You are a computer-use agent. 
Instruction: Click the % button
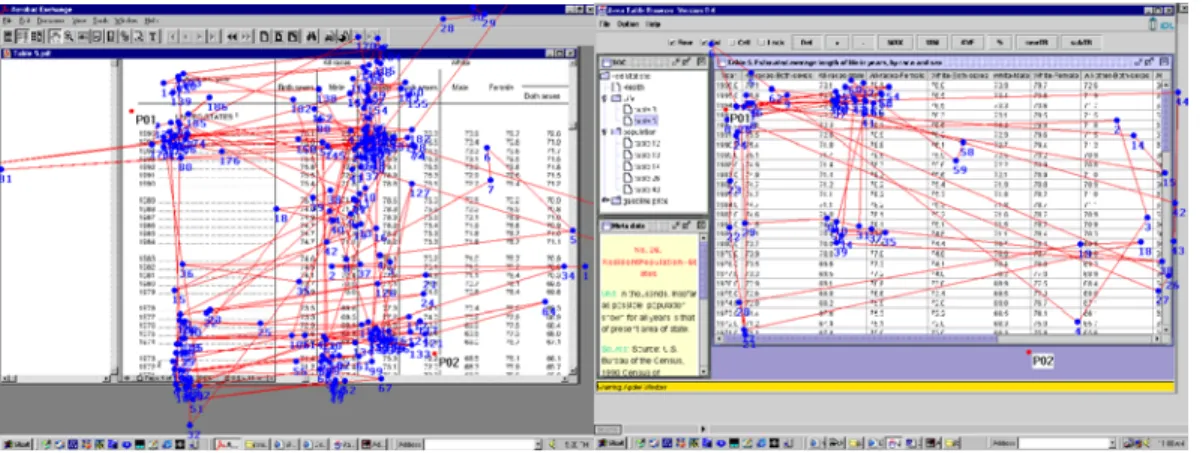click(x=999, y=43)
